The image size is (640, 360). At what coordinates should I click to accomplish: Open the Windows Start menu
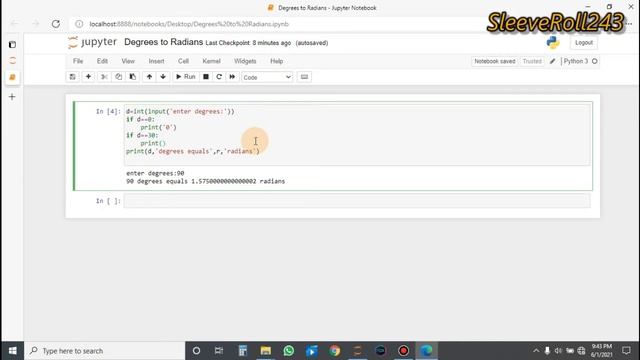pyautogui.click(x=12, y=351)
